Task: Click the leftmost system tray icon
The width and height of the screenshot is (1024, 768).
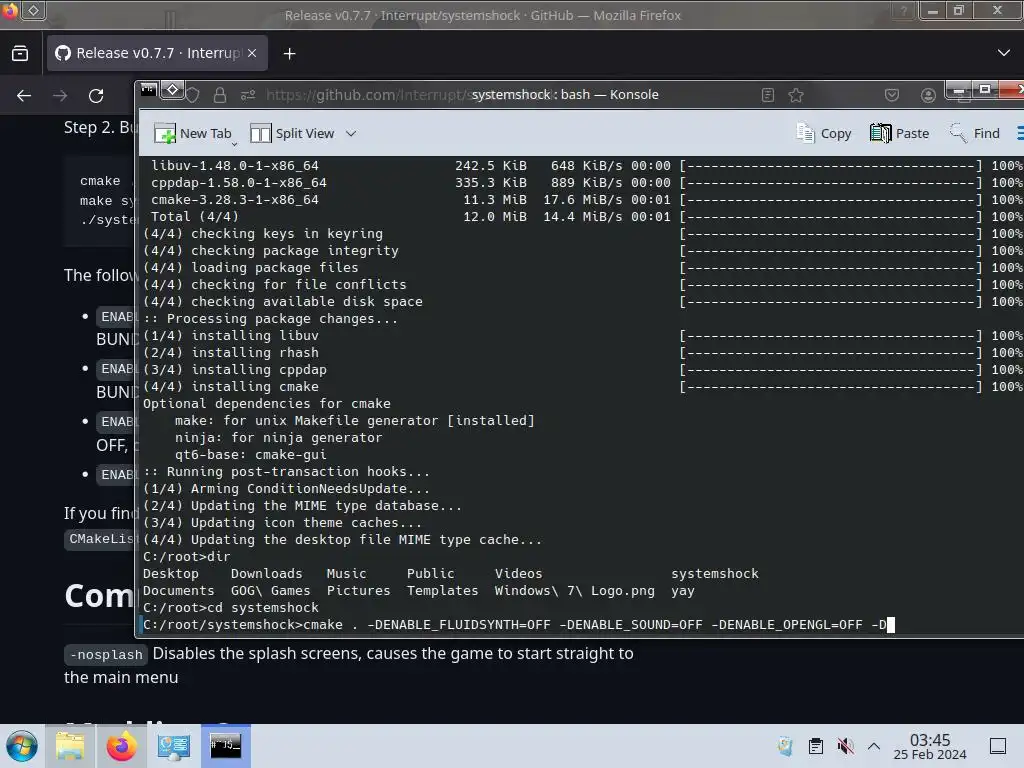Action: pyautogui.click(x=785, y=746)
